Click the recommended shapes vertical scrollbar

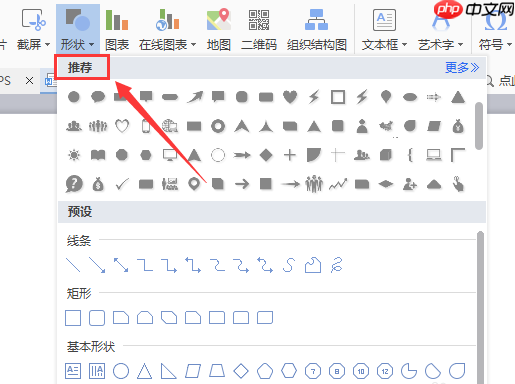(x=479, y=126)
